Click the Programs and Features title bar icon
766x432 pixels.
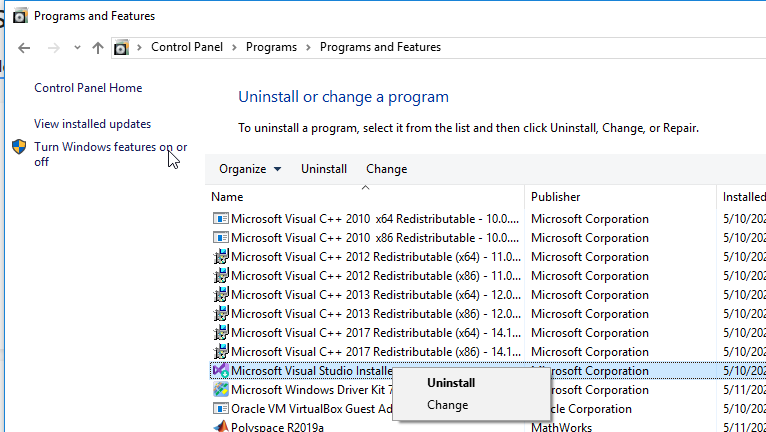coord(20,16)
